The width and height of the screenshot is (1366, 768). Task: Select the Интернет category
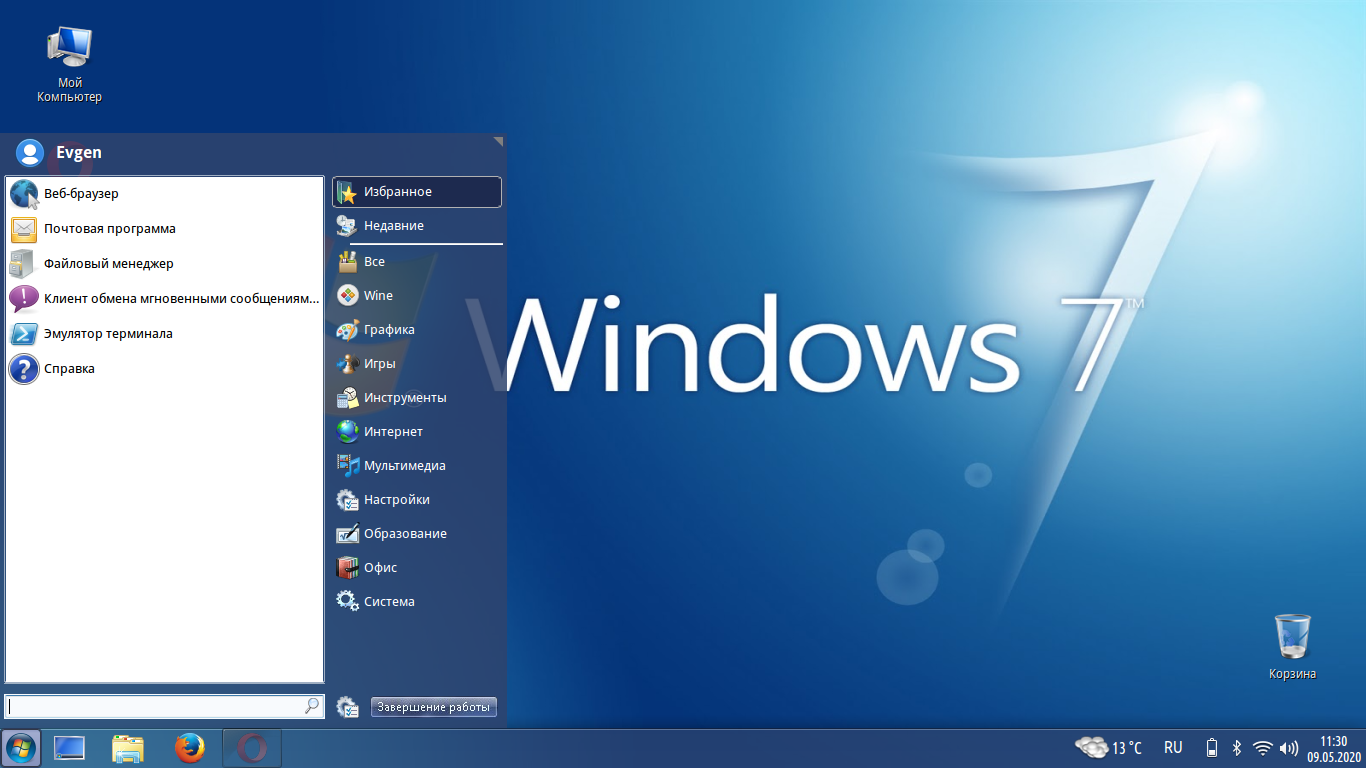pyautogui.click(x=417, y=432)
